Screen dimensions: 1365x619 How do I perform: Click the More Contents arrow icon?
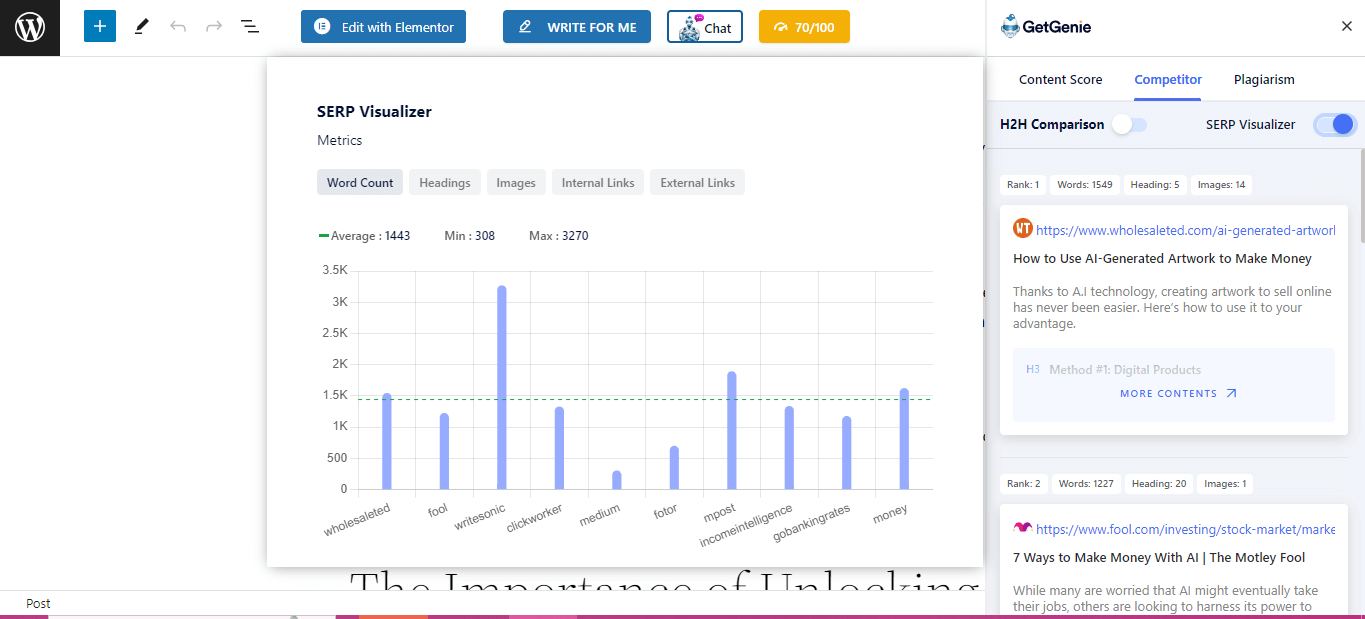(1231, 394)
